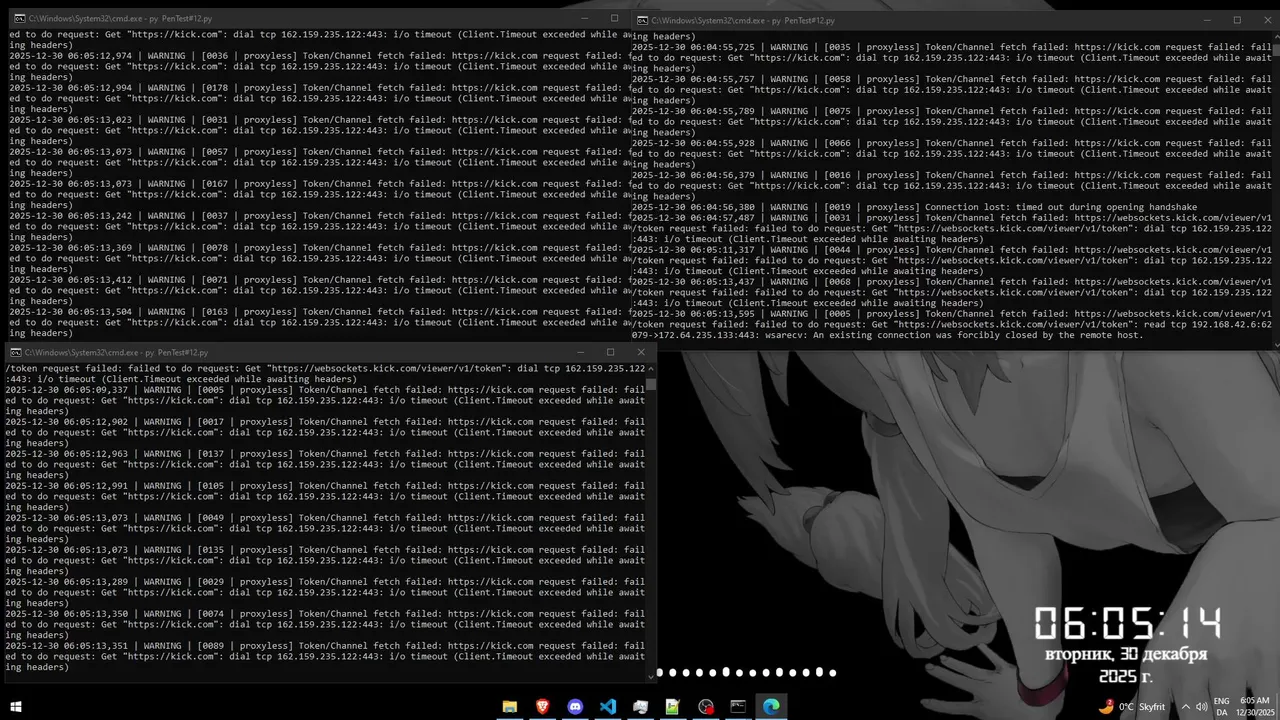Image resolution: width=1280 pixels, height=720 pixels.
Task: Click the desktop clock widget showing 06:05:14
Action: (1127, 623)
